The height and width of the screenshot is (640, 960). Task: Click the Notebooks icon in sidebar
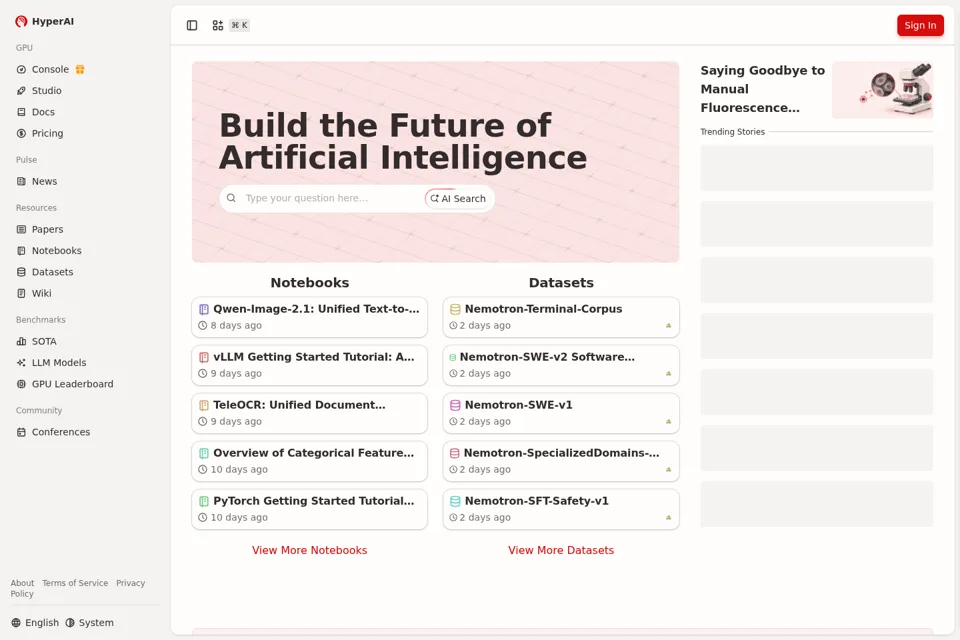pyautogui.click(x=21, y=250)
